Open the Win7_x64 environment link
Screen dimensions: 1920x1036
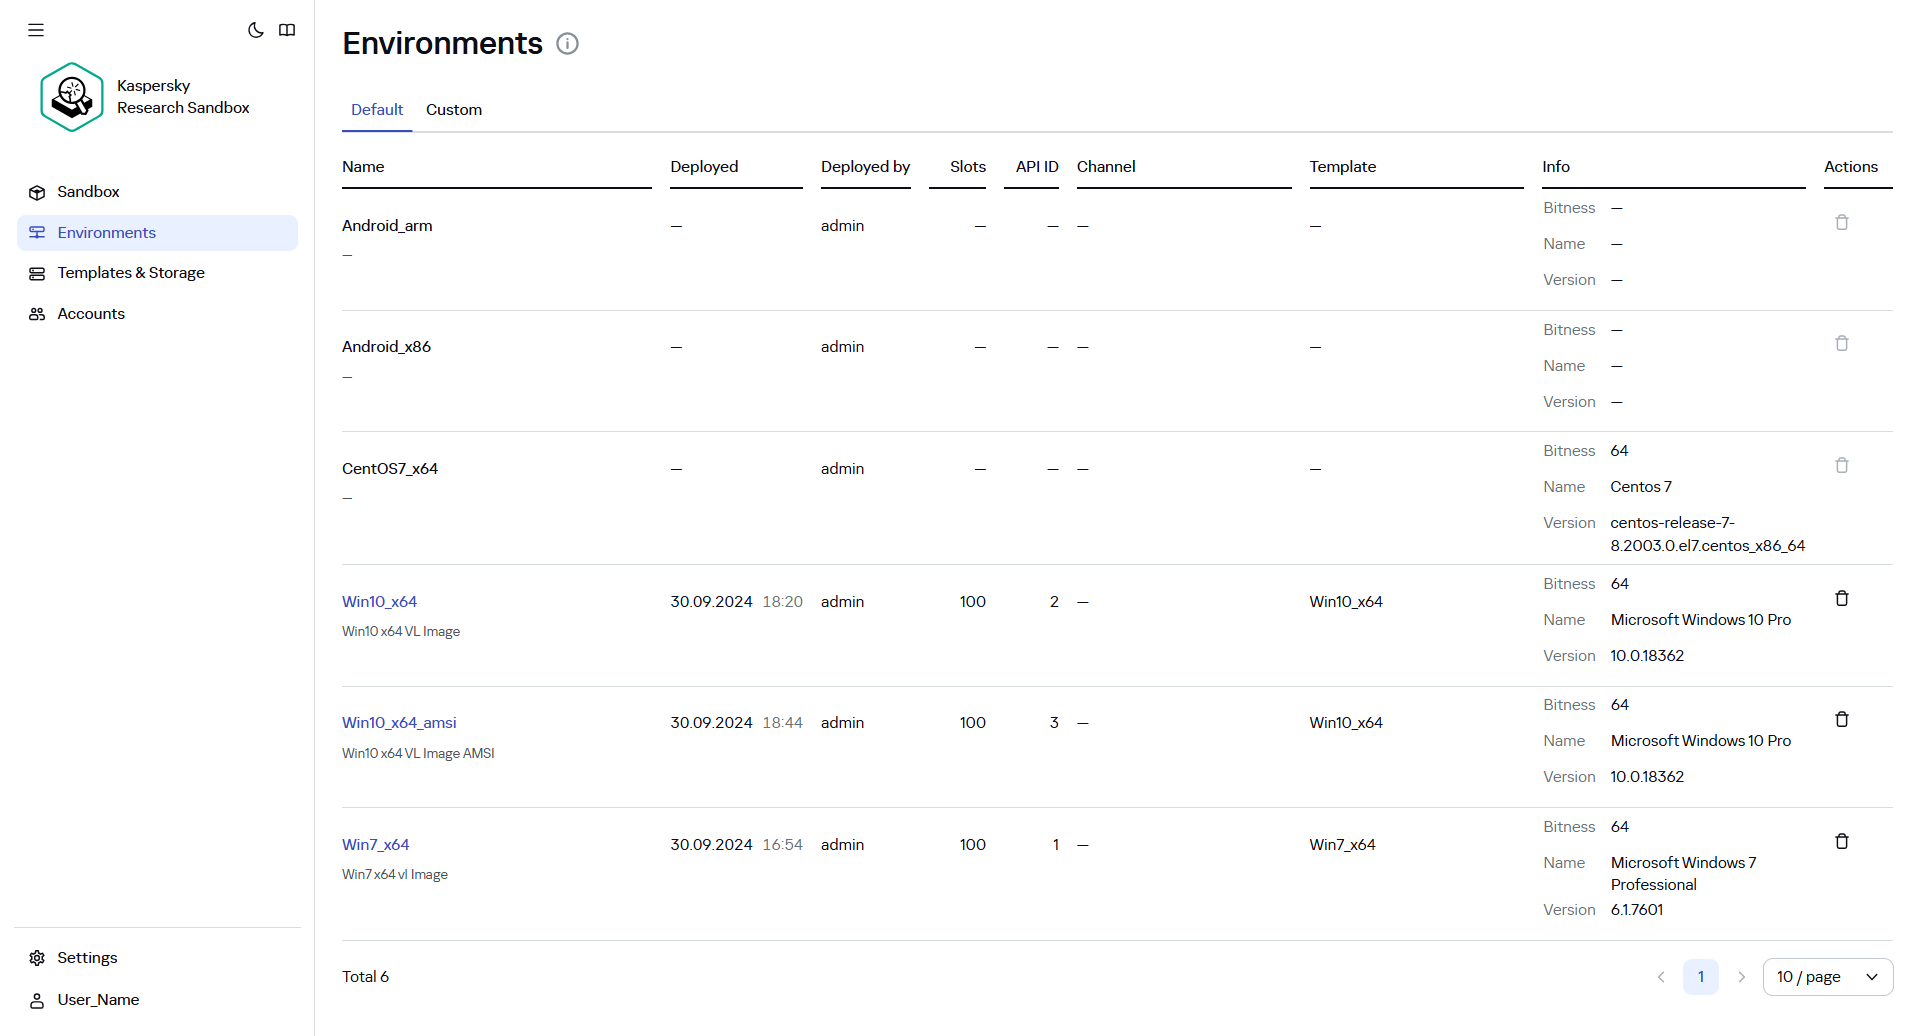pos(375,845)
